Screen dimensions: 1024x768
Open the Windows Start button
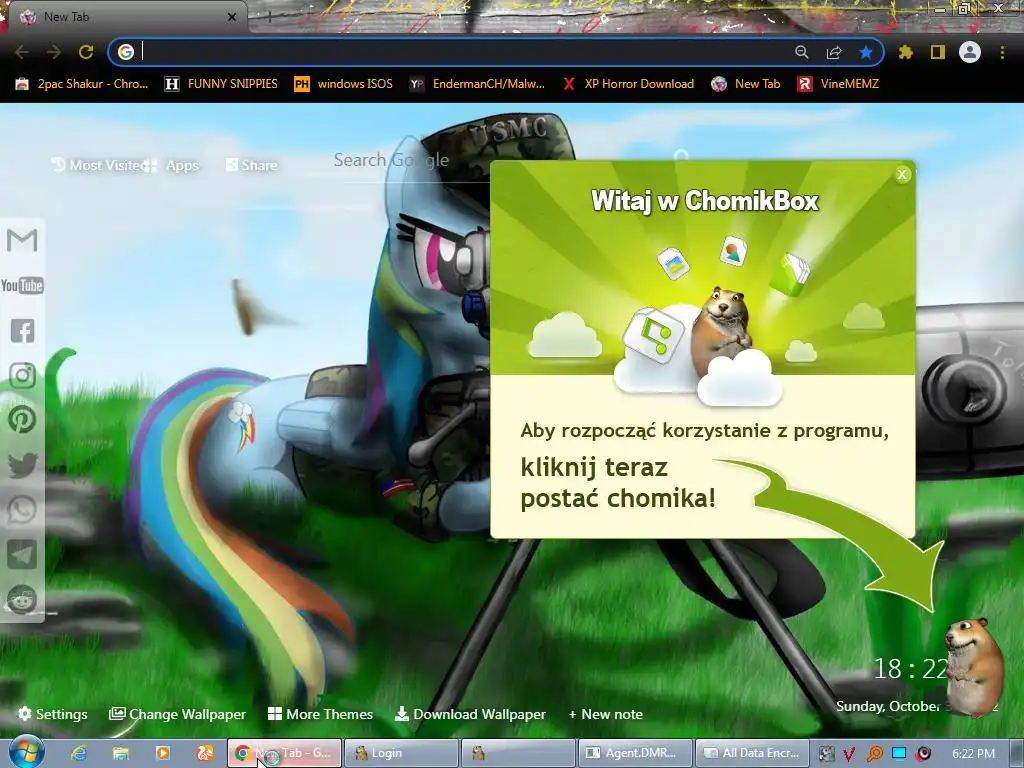pos(25,753)
